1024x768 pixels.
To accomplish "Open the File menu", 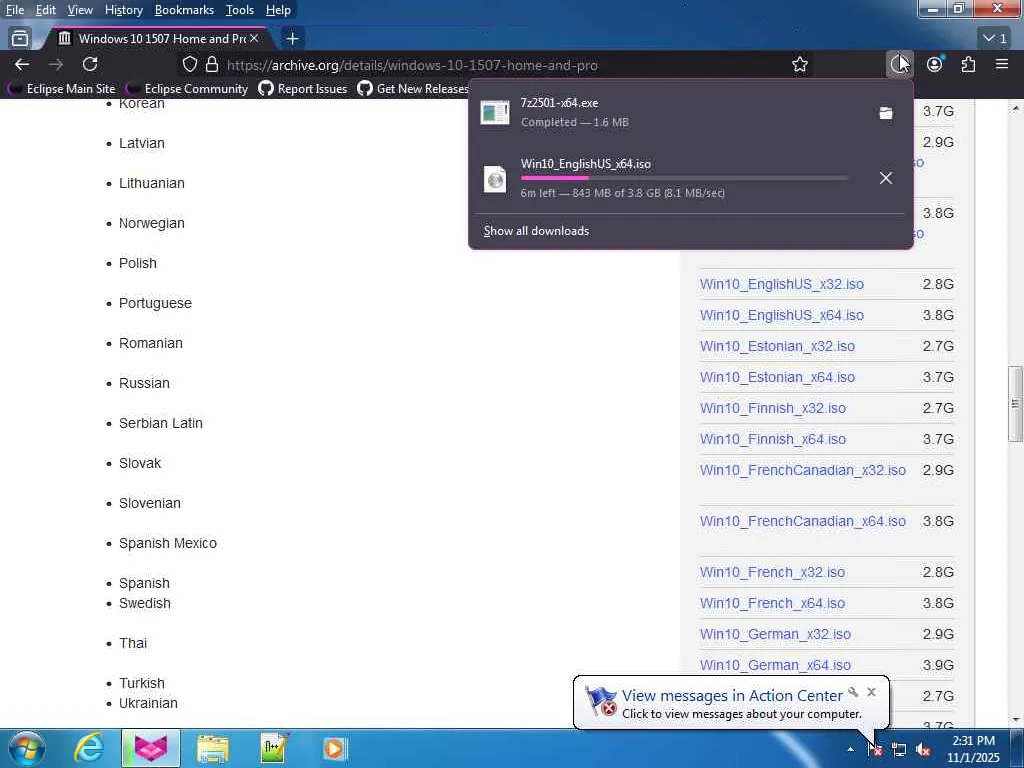I will 15,10.
